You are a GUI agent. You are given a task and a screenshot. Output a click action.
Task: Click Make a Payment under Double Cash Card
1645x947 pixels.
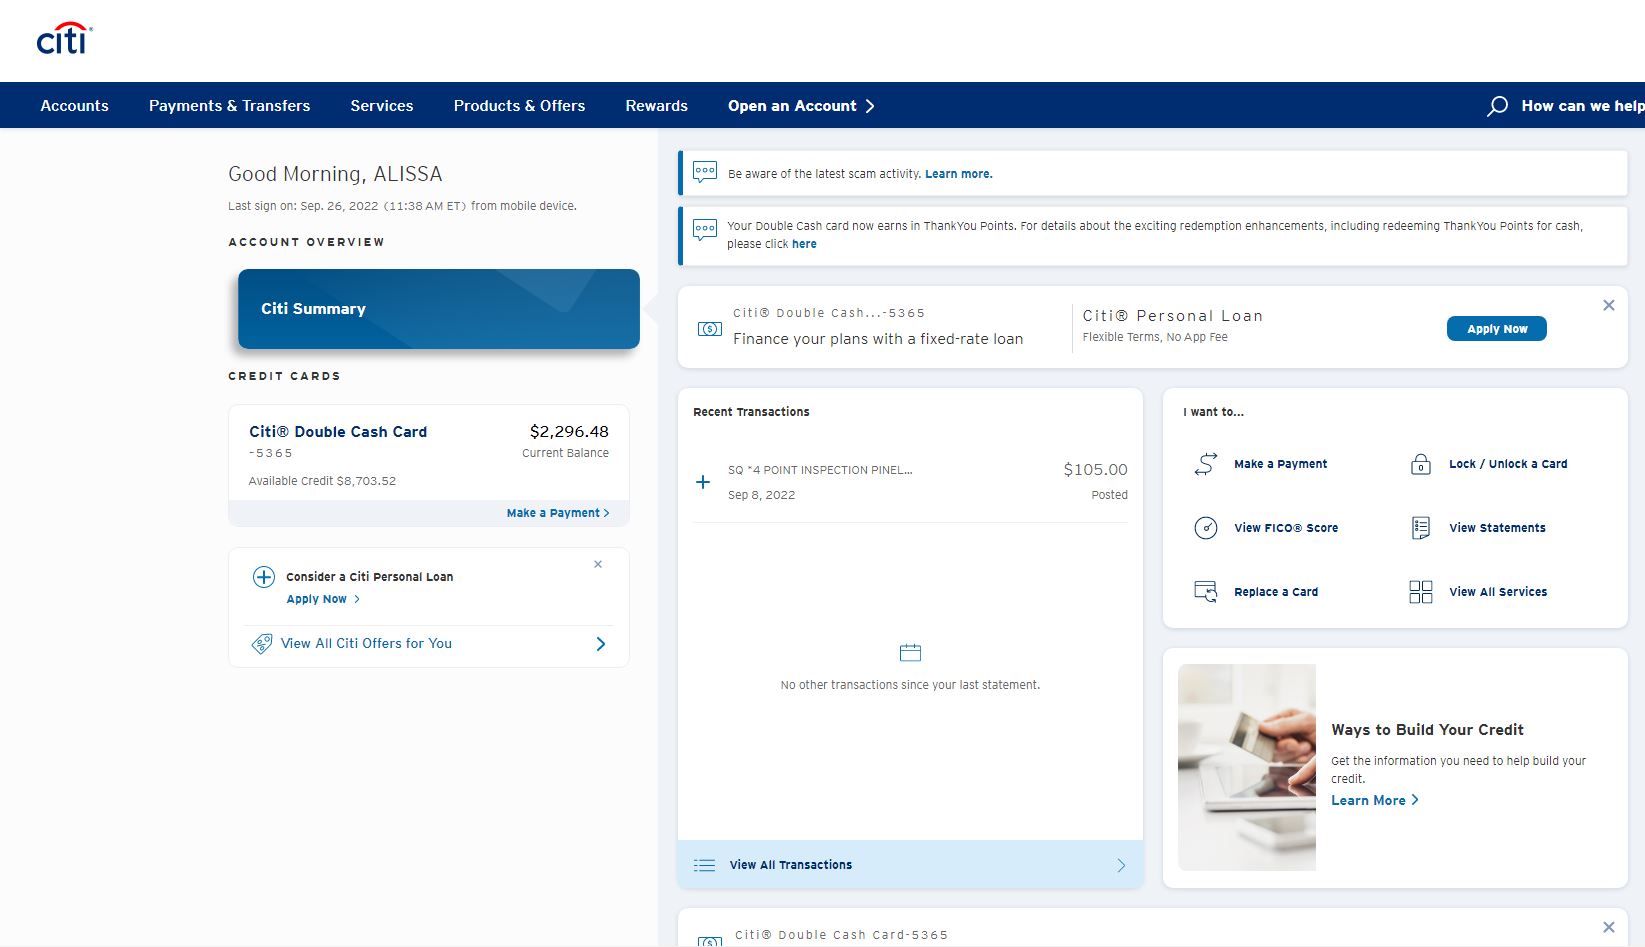[558, 513]
